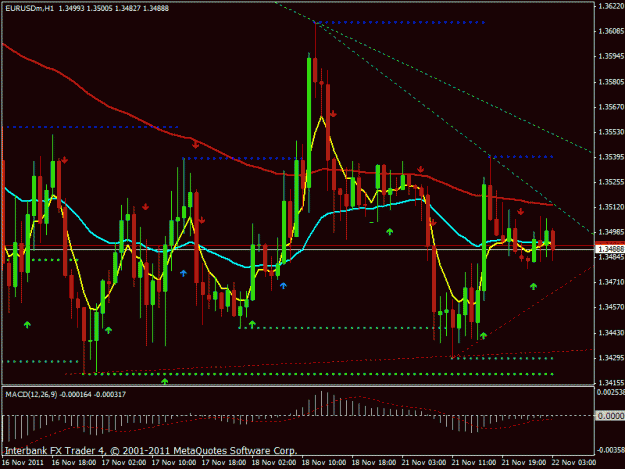Select the blue up arrow above 17 Nov 10:00

tap(183, 273)
